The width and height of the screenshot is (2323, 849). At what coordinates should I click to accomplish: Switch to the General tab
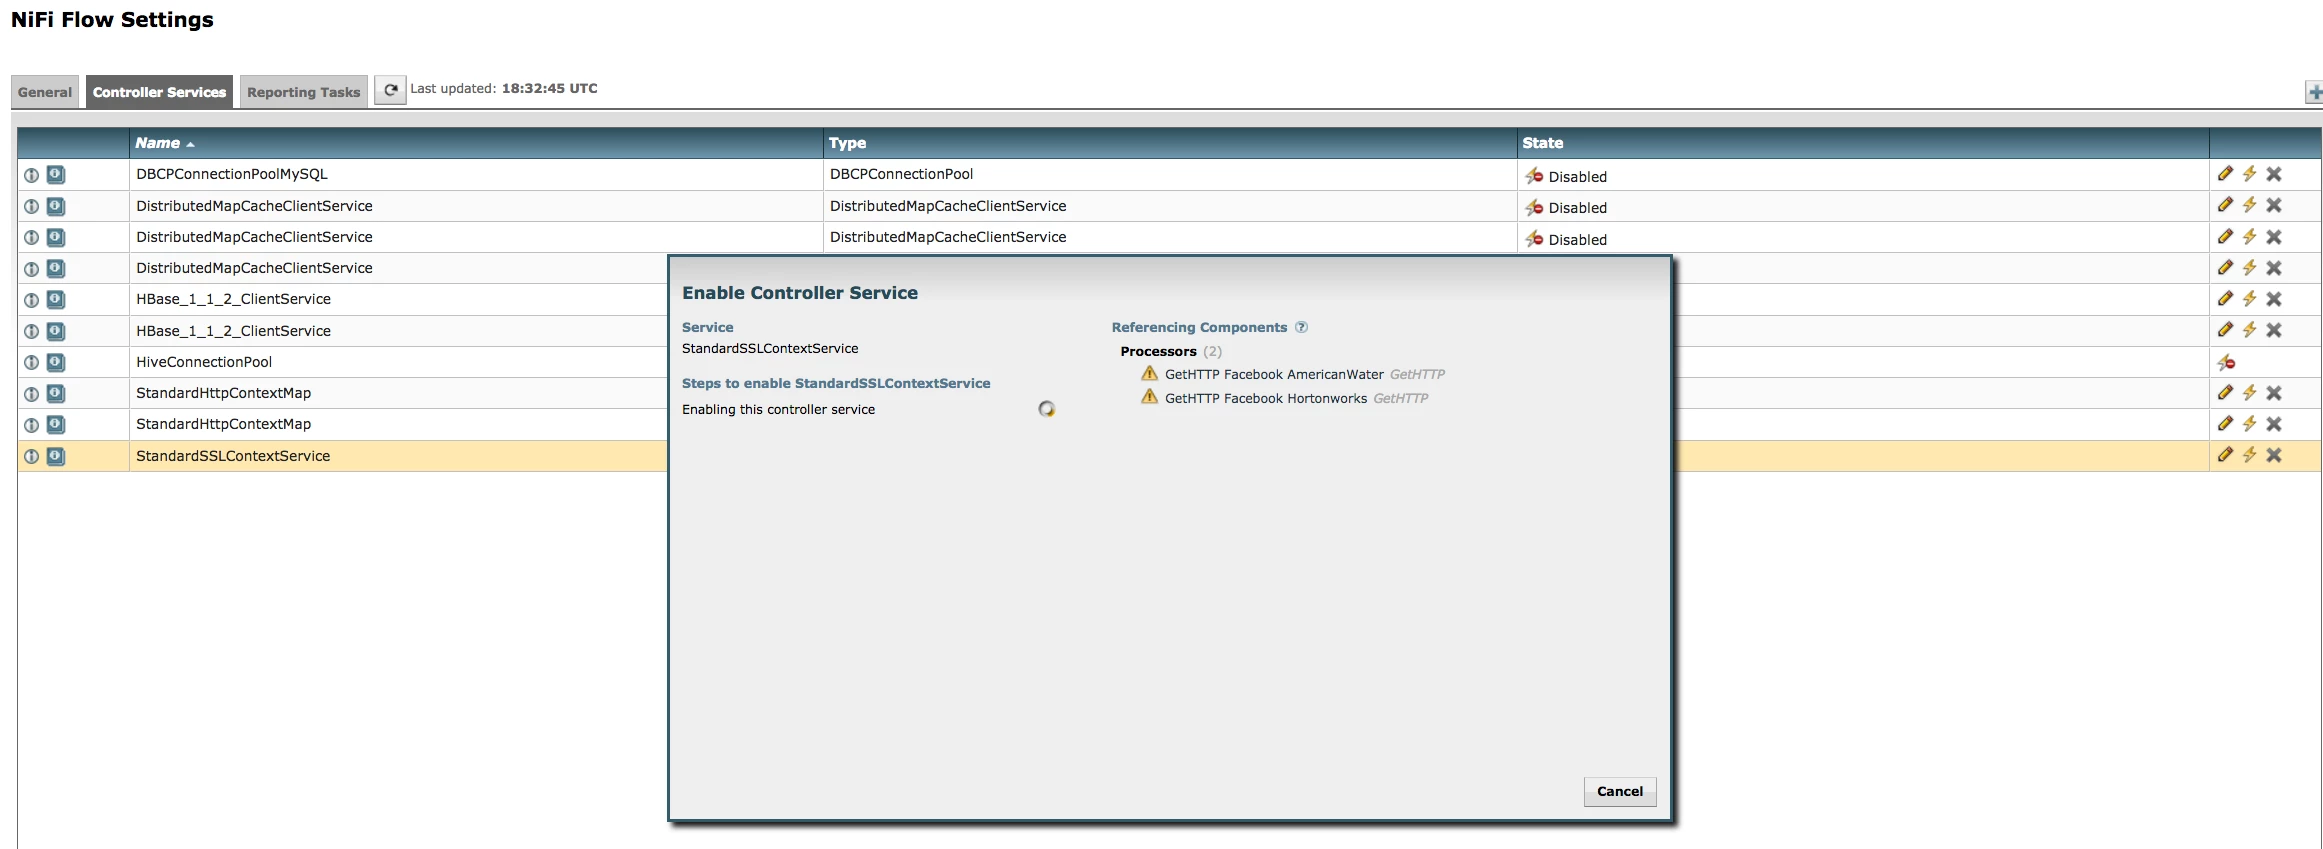point(45,92)
